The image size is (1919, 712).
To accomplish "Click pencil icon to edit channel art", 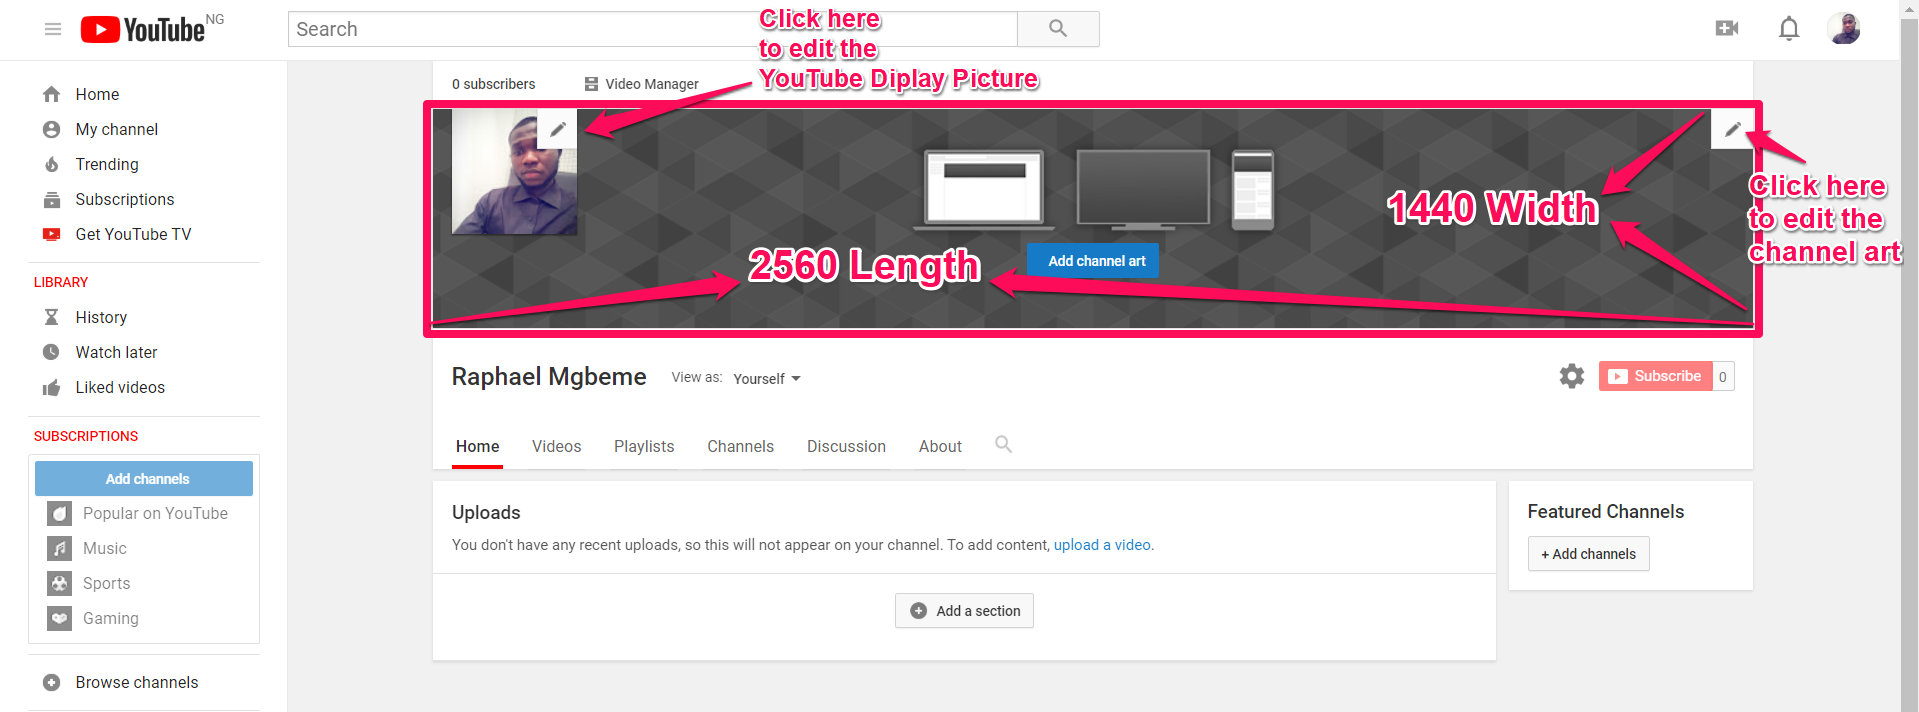I will point(1732,129).
